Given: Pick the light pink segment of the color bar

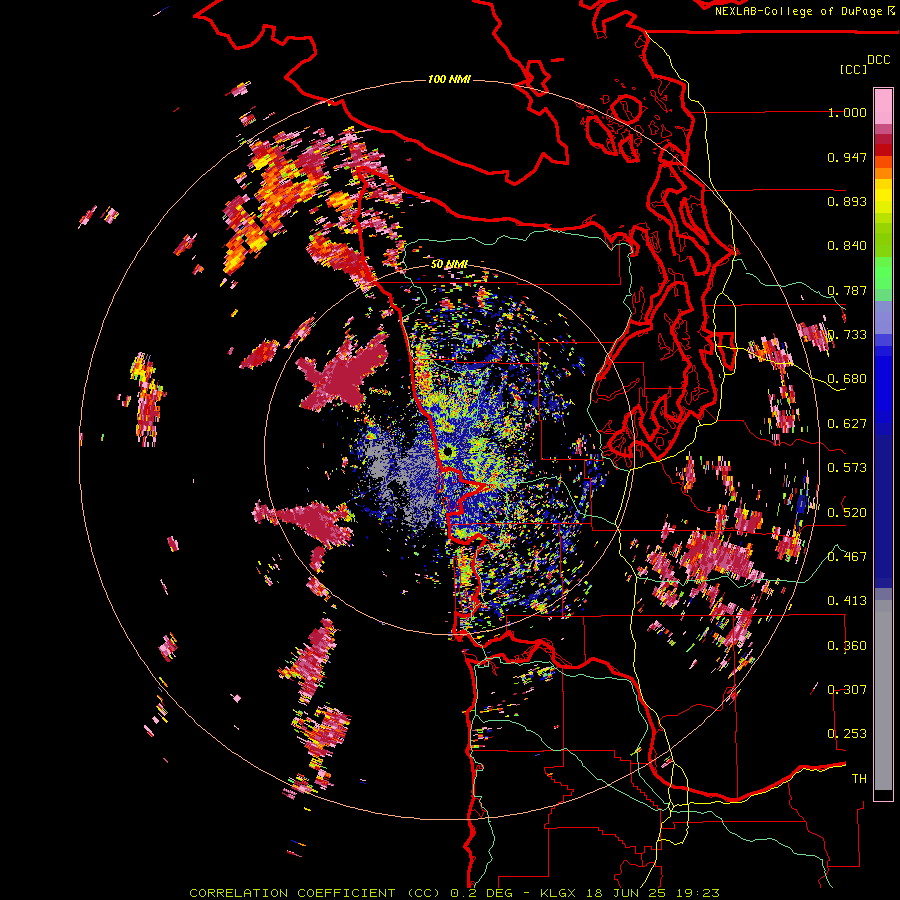Looking at the screenshot, I should (x=883, y=107).
